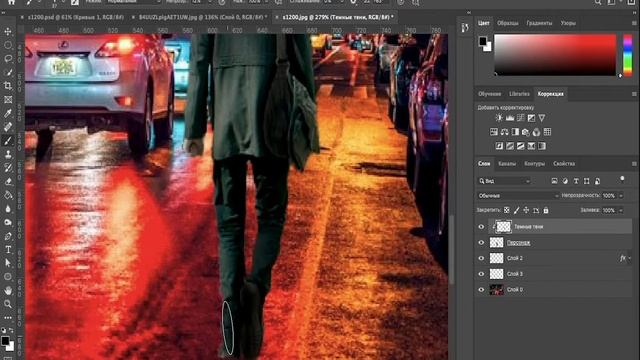Add a Curves adjustment
Viewport: 640px width, 360px height.
520,118
